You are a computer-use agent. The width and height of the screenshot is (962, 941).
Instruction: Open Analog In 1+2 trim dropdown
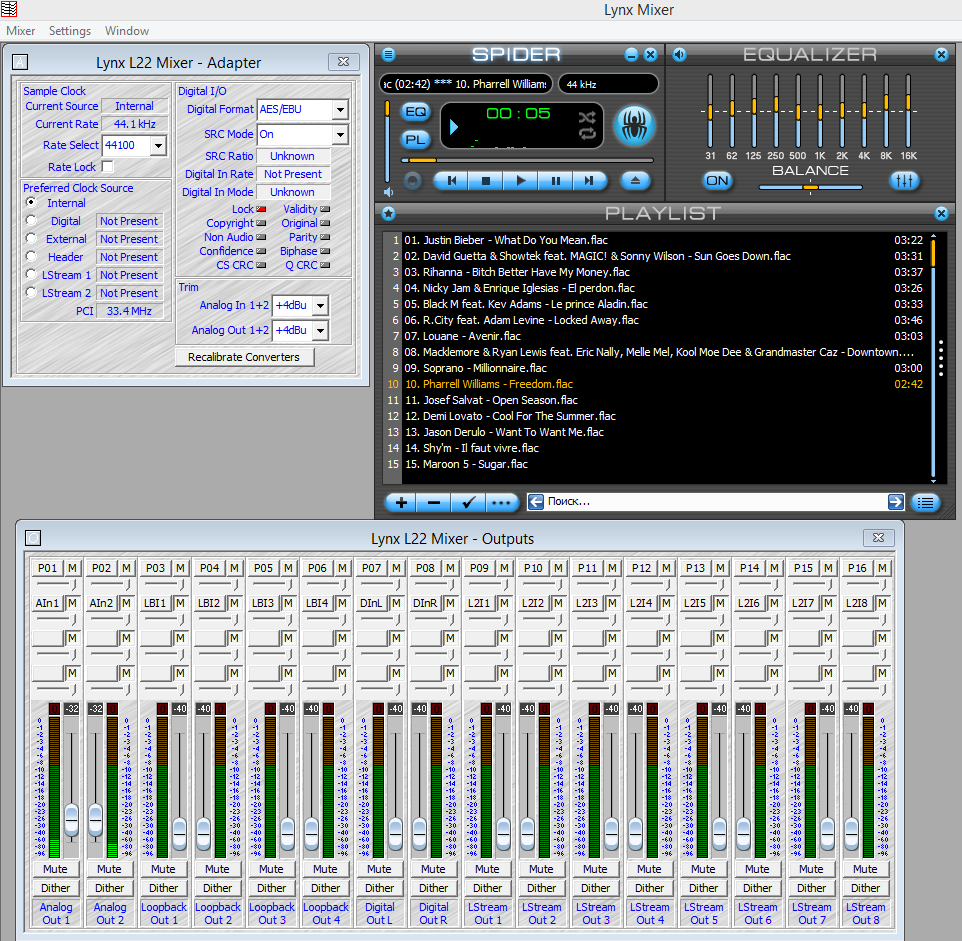[x=320, y=305]
